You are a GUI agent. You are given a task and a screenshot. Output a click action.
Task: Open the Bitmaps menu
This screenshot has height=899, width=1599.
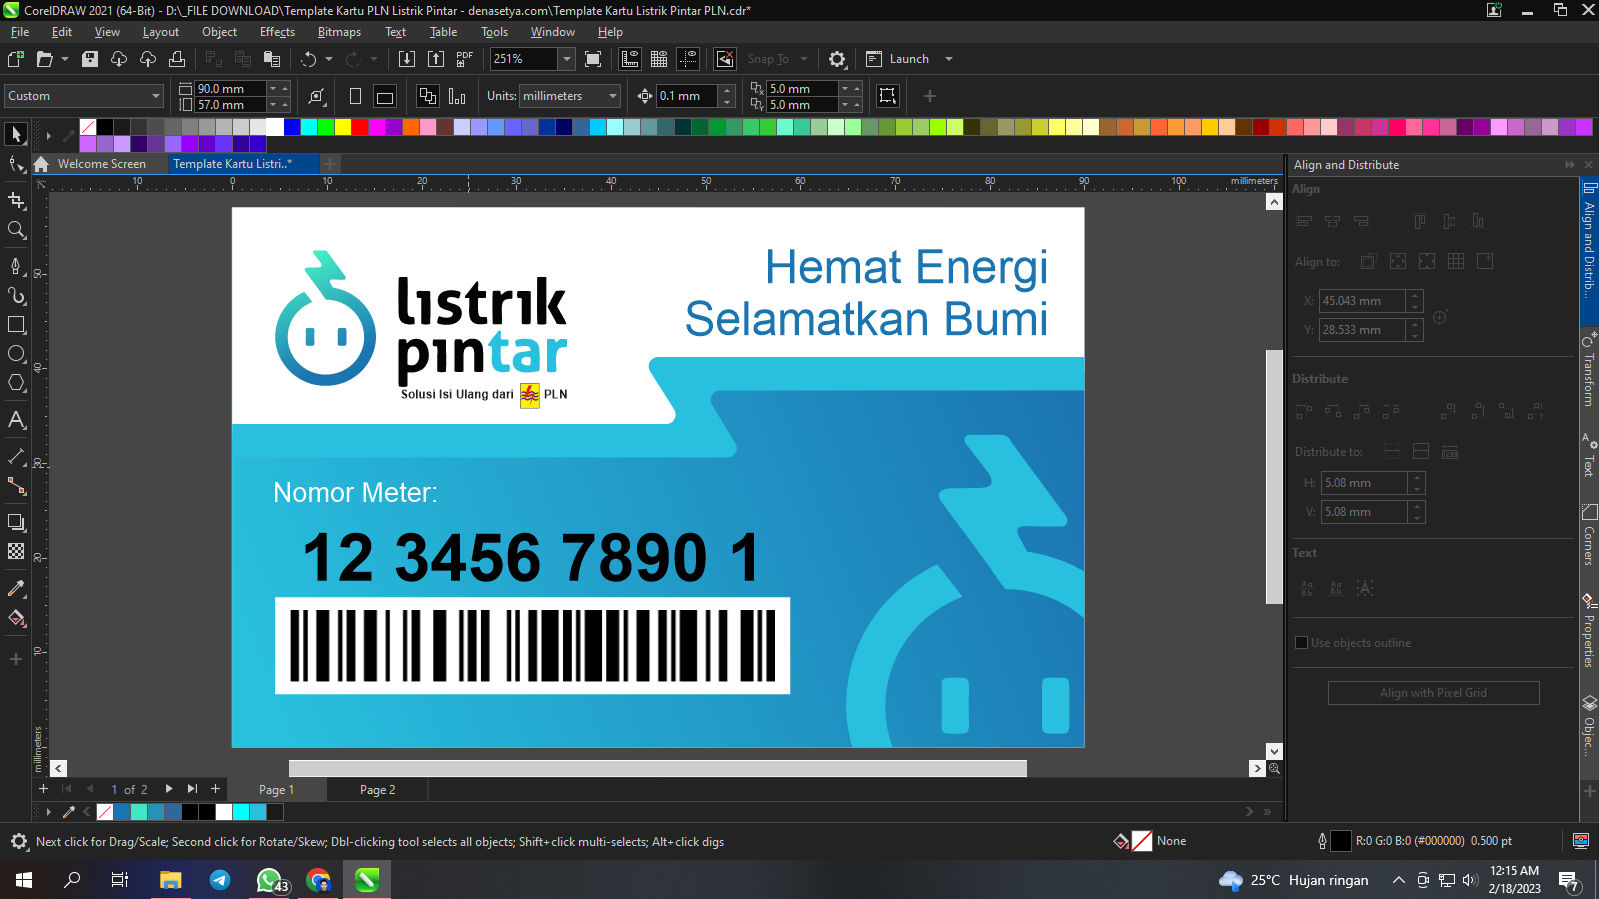click(x=339, y=32)
